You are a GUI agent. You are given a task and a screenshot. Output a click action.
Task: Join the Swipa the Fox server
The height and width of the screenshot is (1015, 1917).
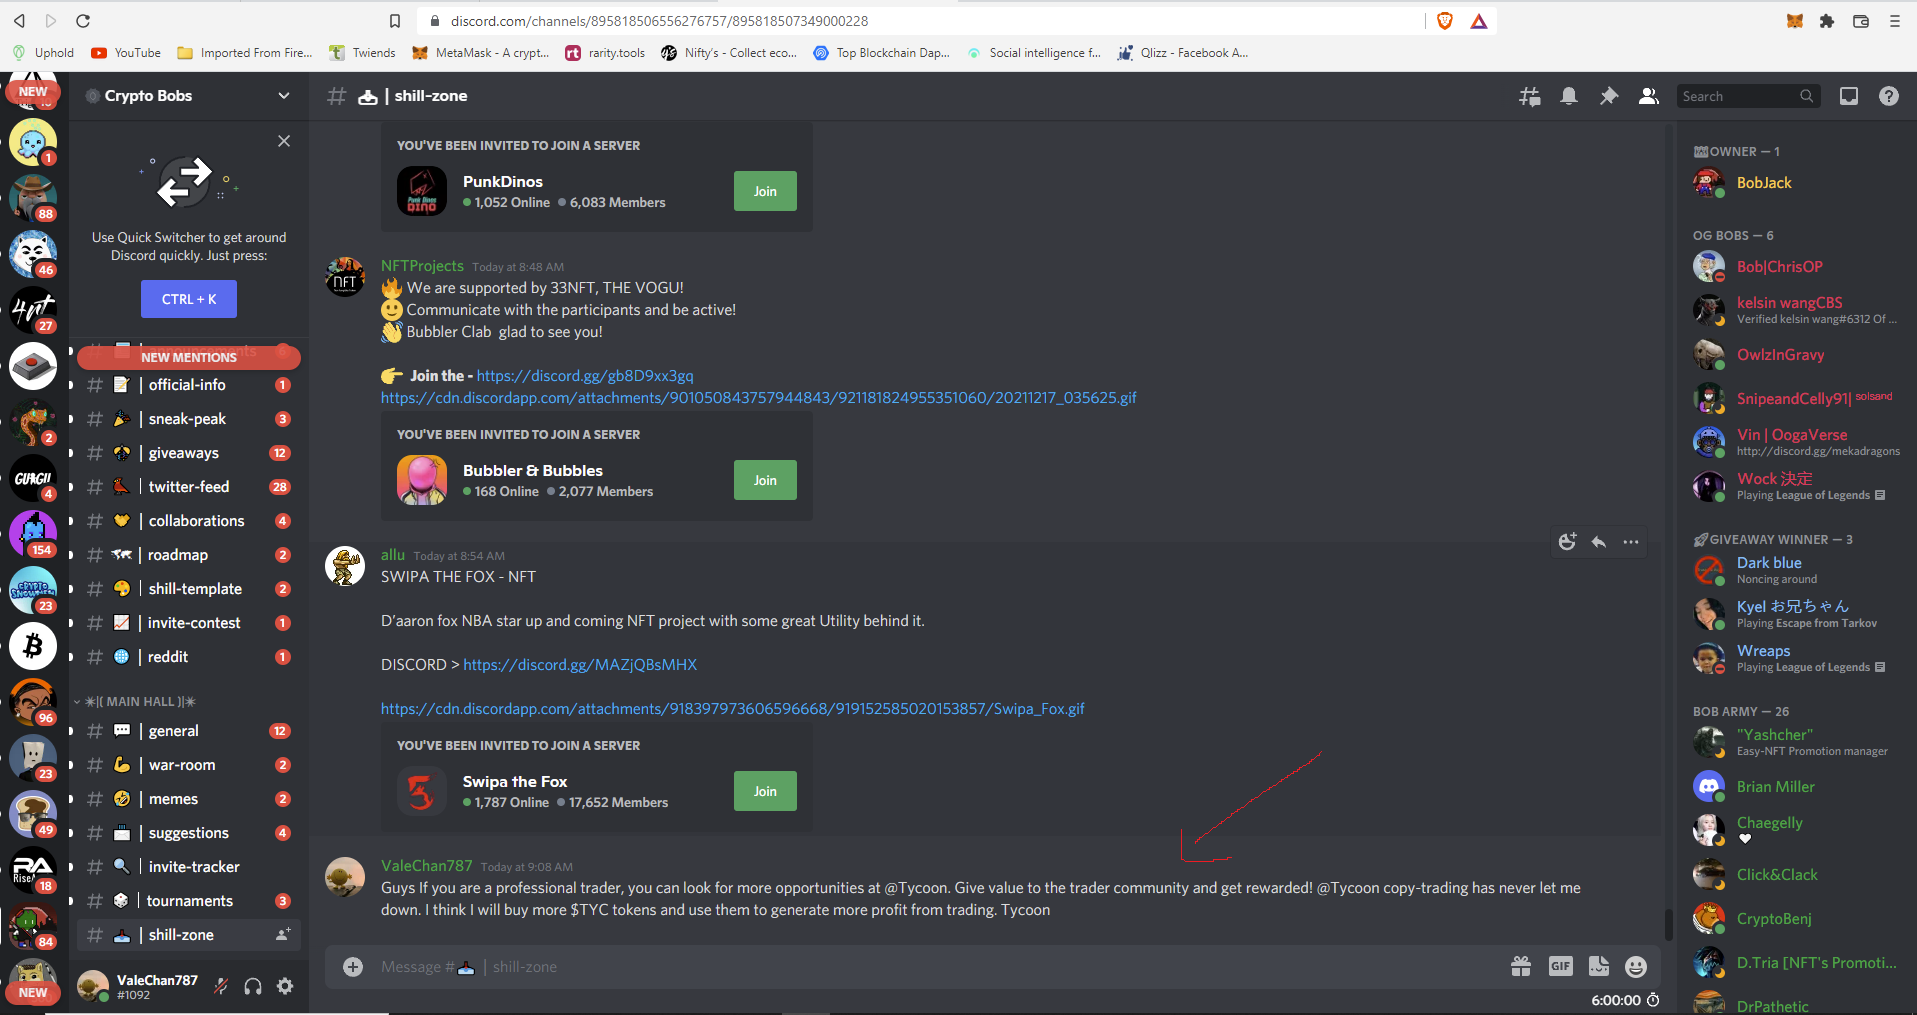(x=765, y=791)
